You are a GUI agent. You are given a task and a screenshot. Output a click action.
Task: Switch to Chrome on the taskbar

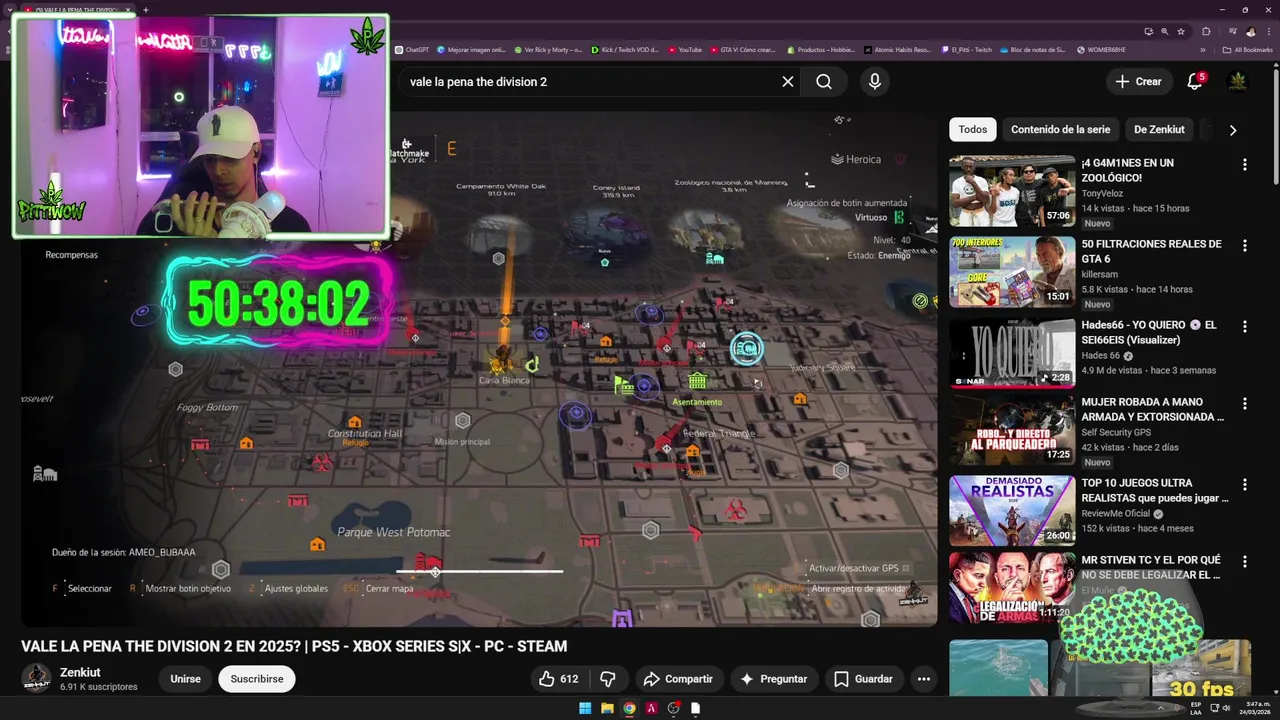tap(629, 708)
